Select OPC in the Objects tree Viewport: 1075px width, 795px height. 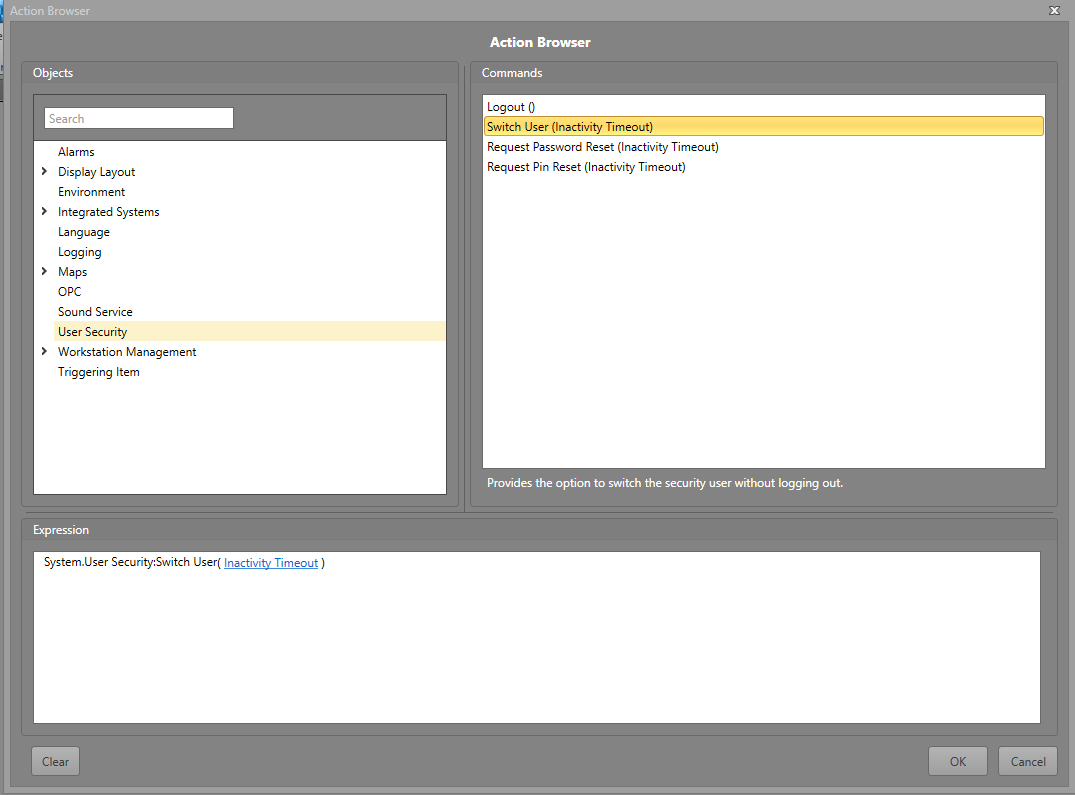tap(69, 292)
